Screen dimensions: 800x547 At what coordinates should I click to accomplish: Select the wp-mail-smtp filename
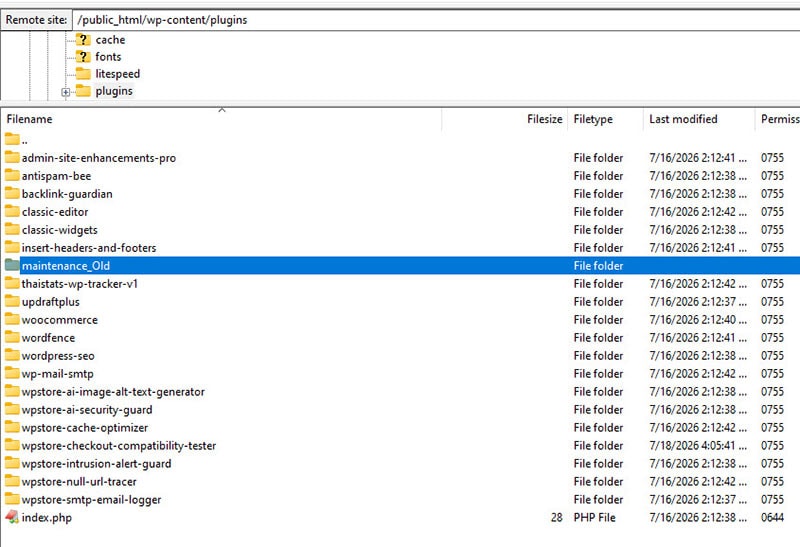(57, 374)
